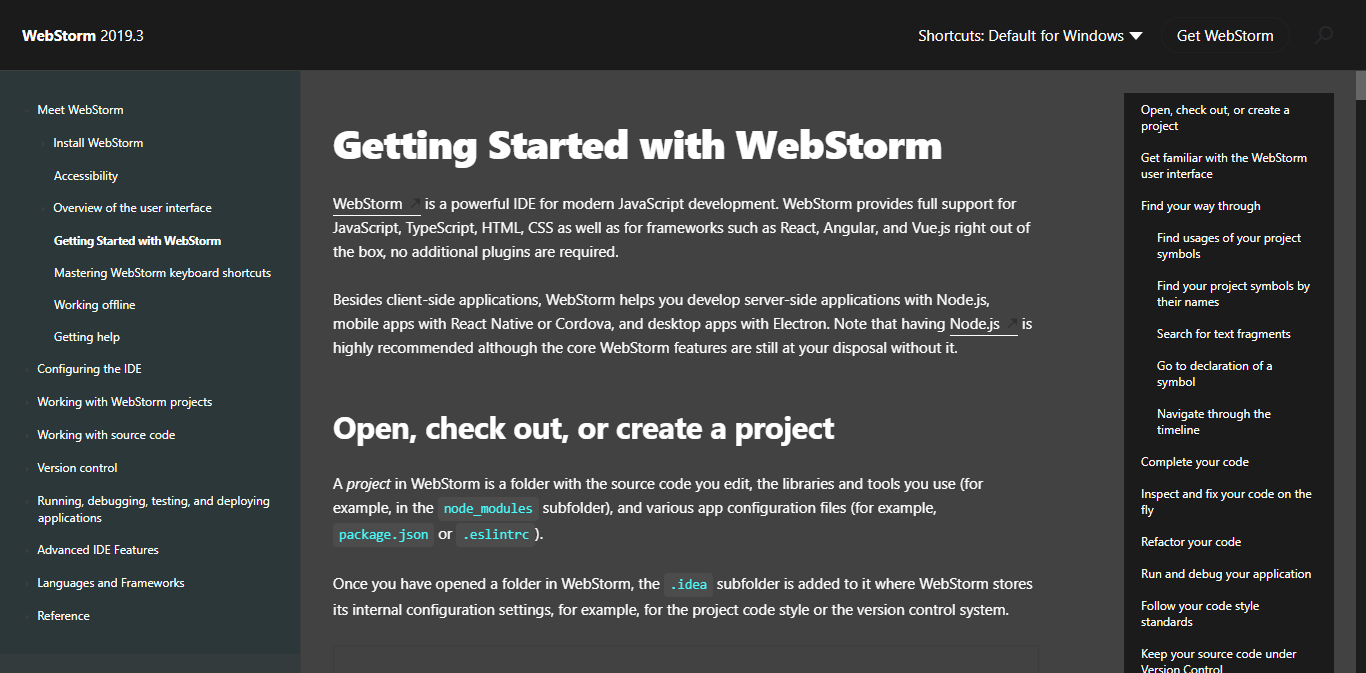The width and height of the screenshot is (1366, 673).
Task: Open the Shortcuts: Default for Windows dropdown
Action: [1030, 35]
